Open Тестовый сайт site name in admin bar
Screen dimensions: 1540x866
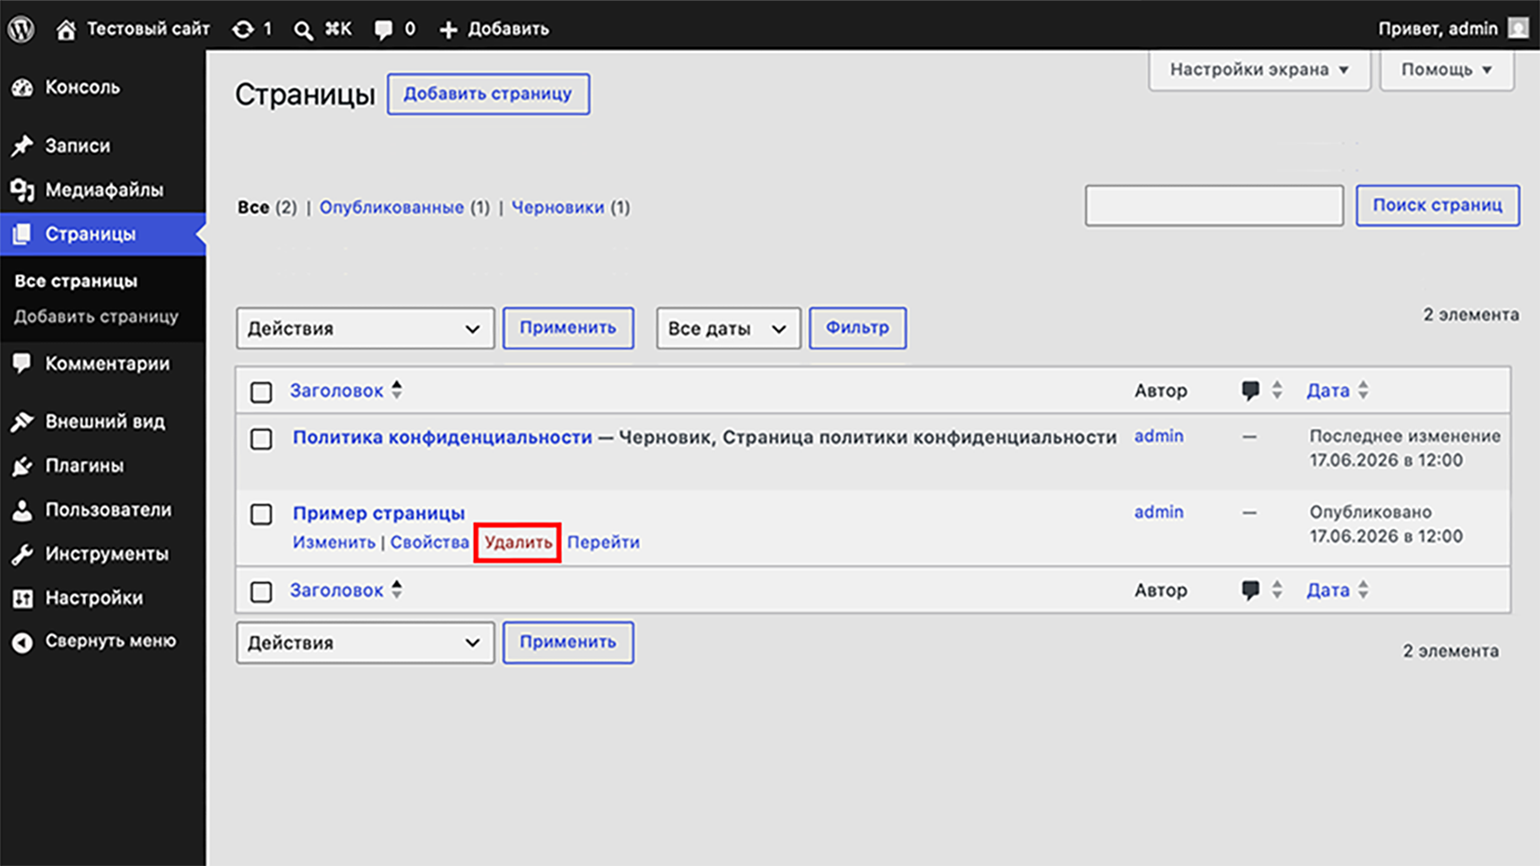pyautogui.click(x=148, y=29)
